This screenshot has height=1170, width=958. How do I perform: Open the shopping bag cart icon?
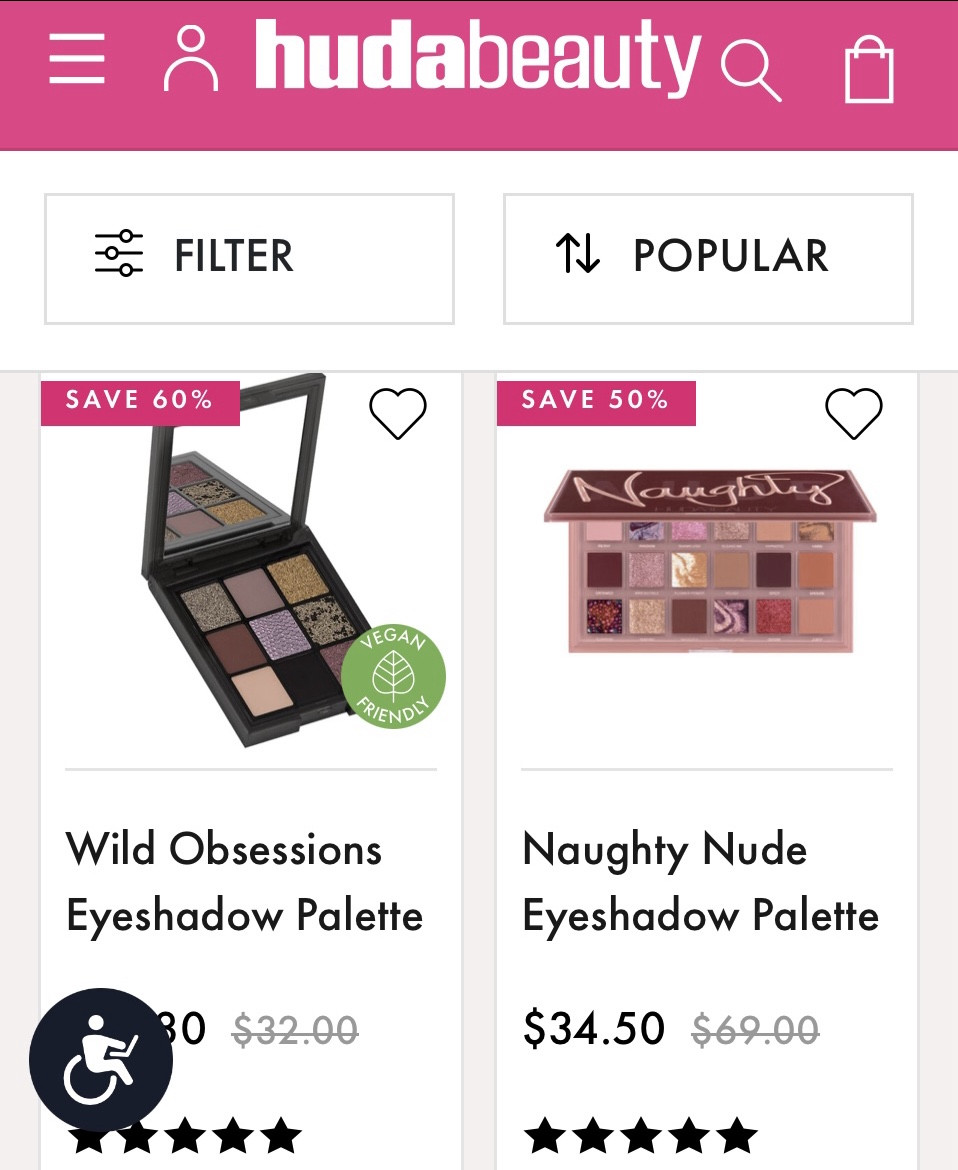(x=869, y=68)
